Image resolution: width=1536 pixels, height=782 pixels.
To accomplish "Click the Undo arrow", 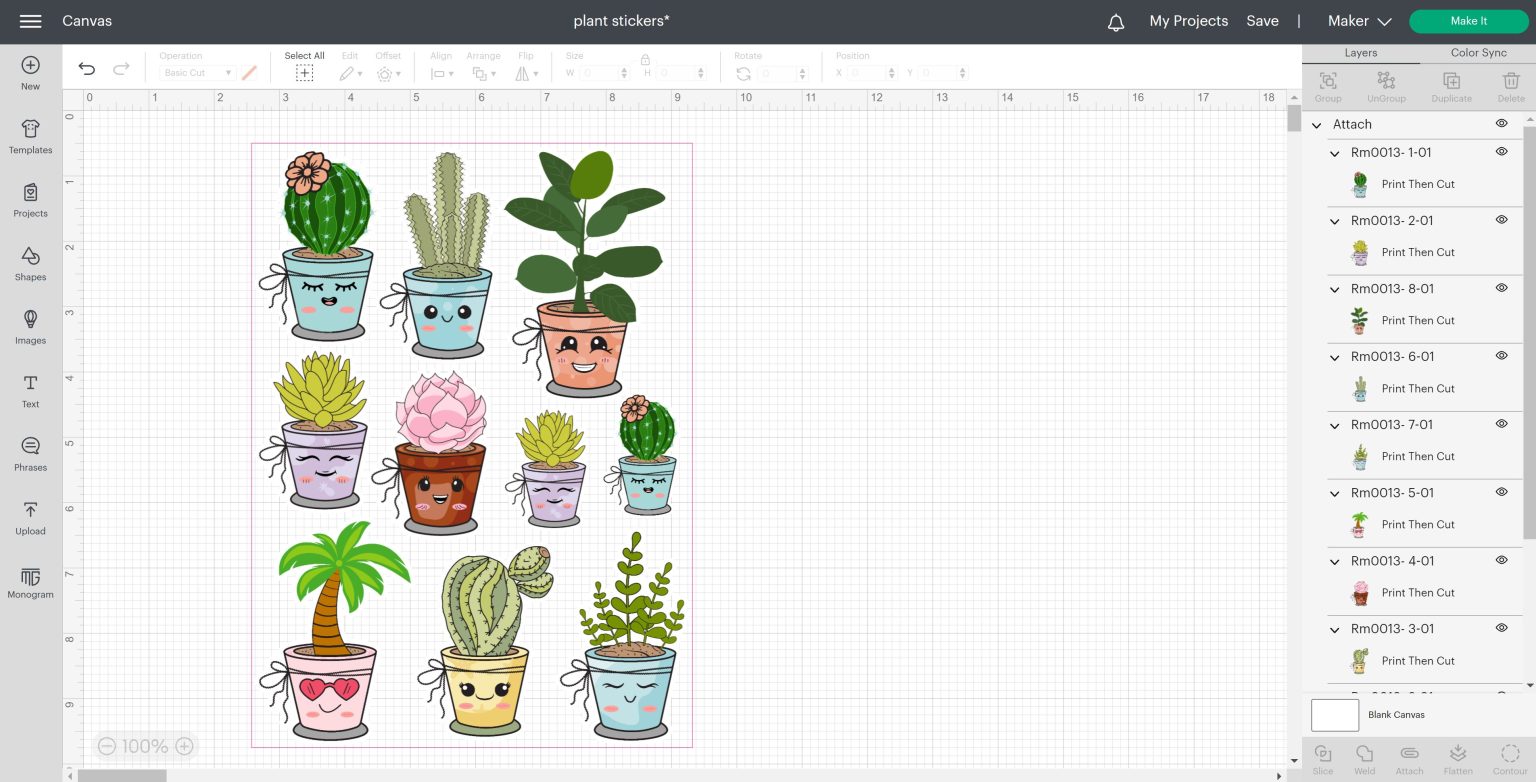I will pos(87,69).
